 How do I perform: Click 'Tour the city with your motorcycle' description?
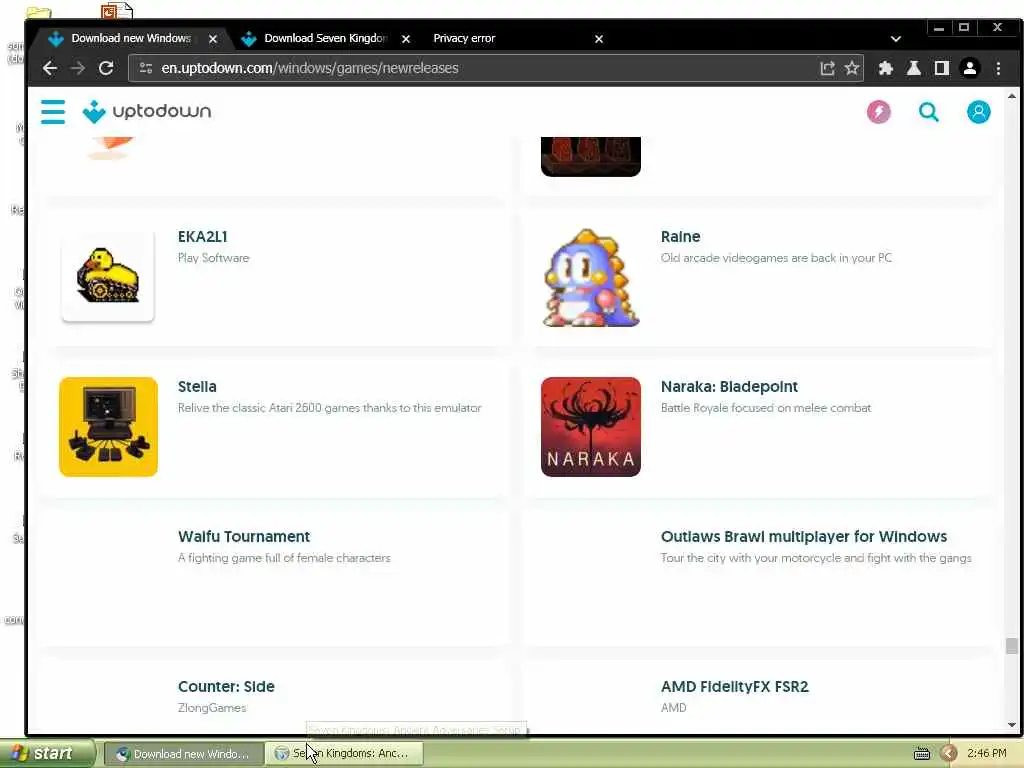(816, 558)
